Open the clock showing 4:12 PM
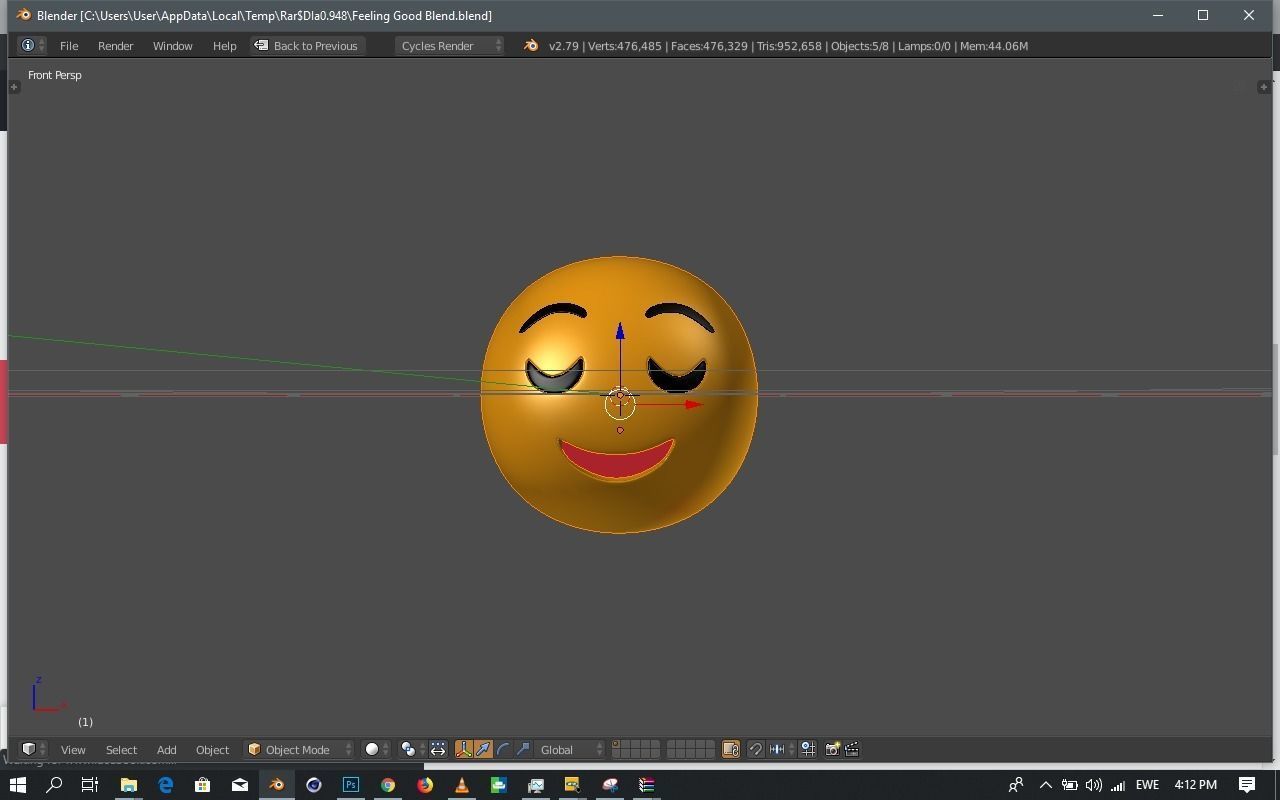Screen dimensions: 1280x800 click(1195, 785)
